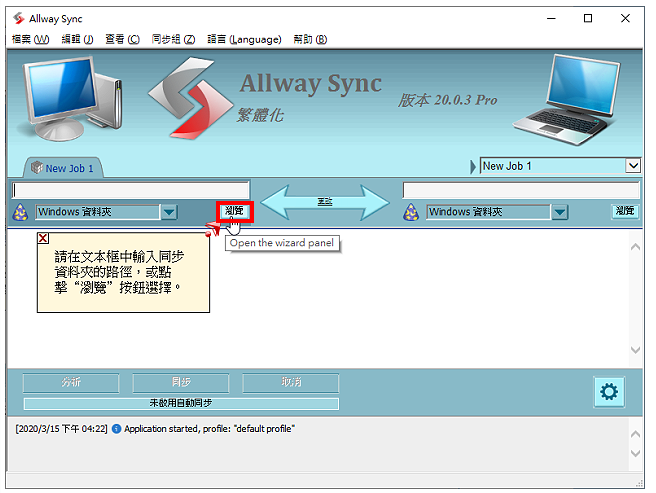This screenshot has width=656, height=493.
Task: Click scroll down arrow in log panel
Action: [635, 453]
